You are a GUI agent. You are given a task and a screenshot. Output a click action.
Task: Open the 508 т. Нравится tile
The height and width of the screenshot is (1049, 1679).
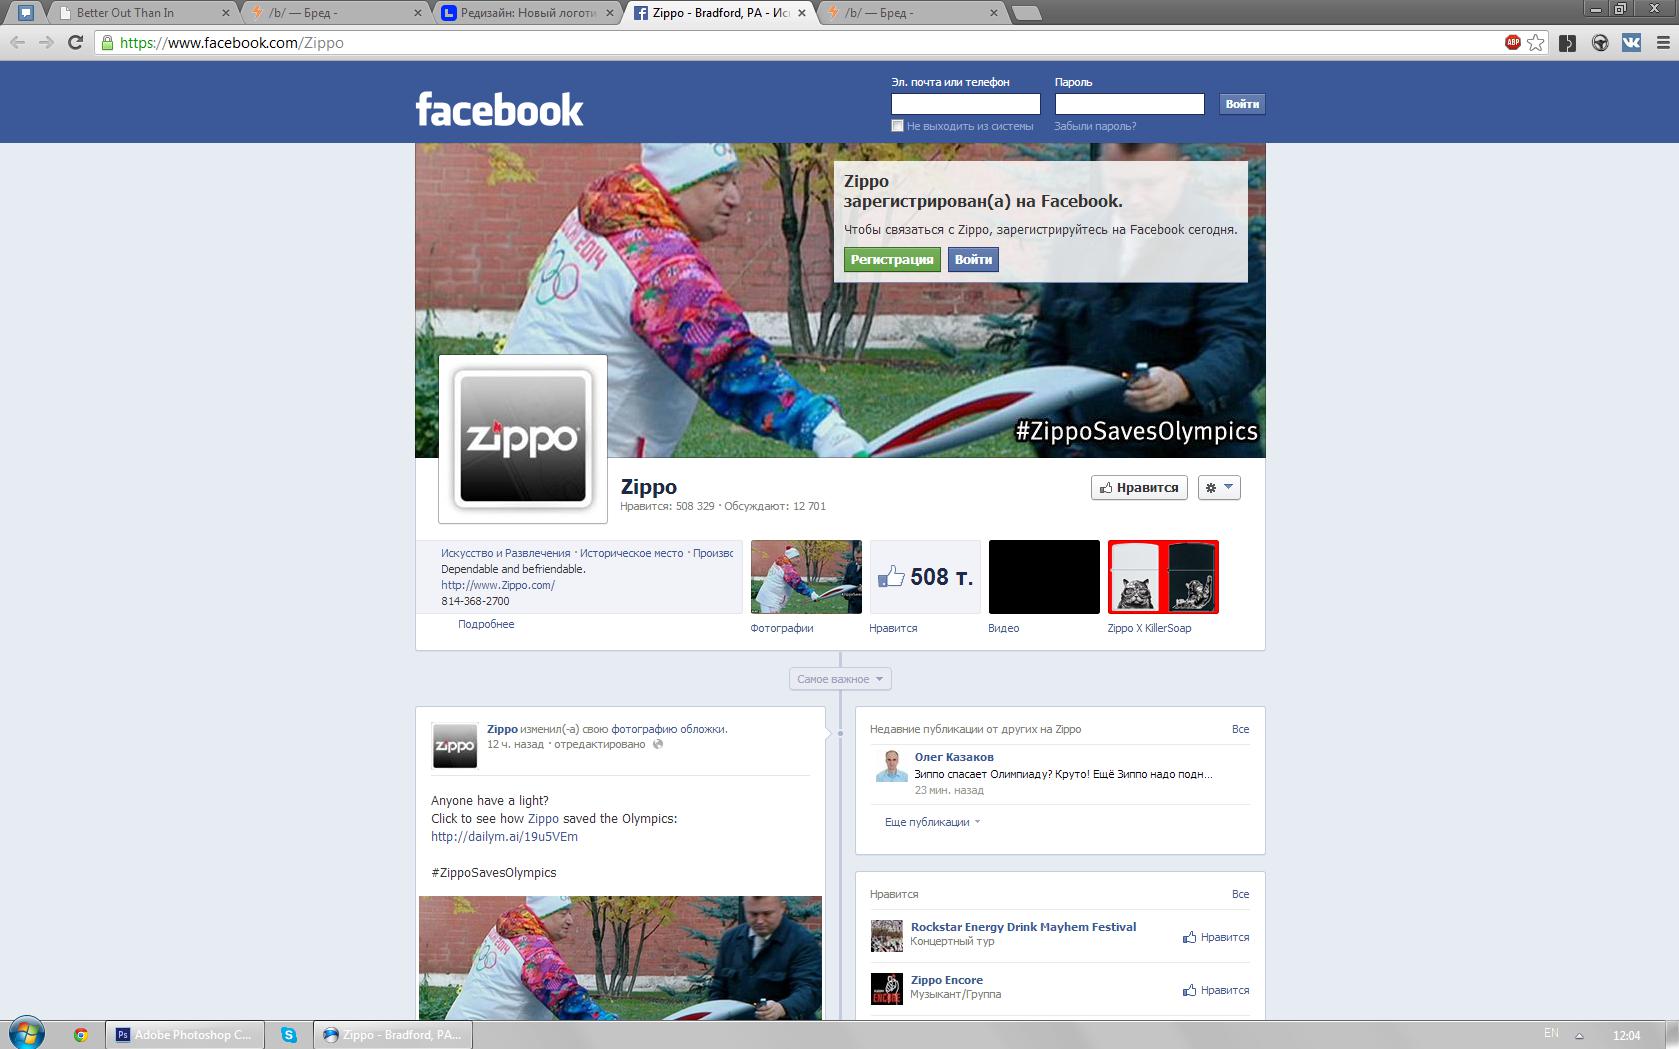coord(925,577)
